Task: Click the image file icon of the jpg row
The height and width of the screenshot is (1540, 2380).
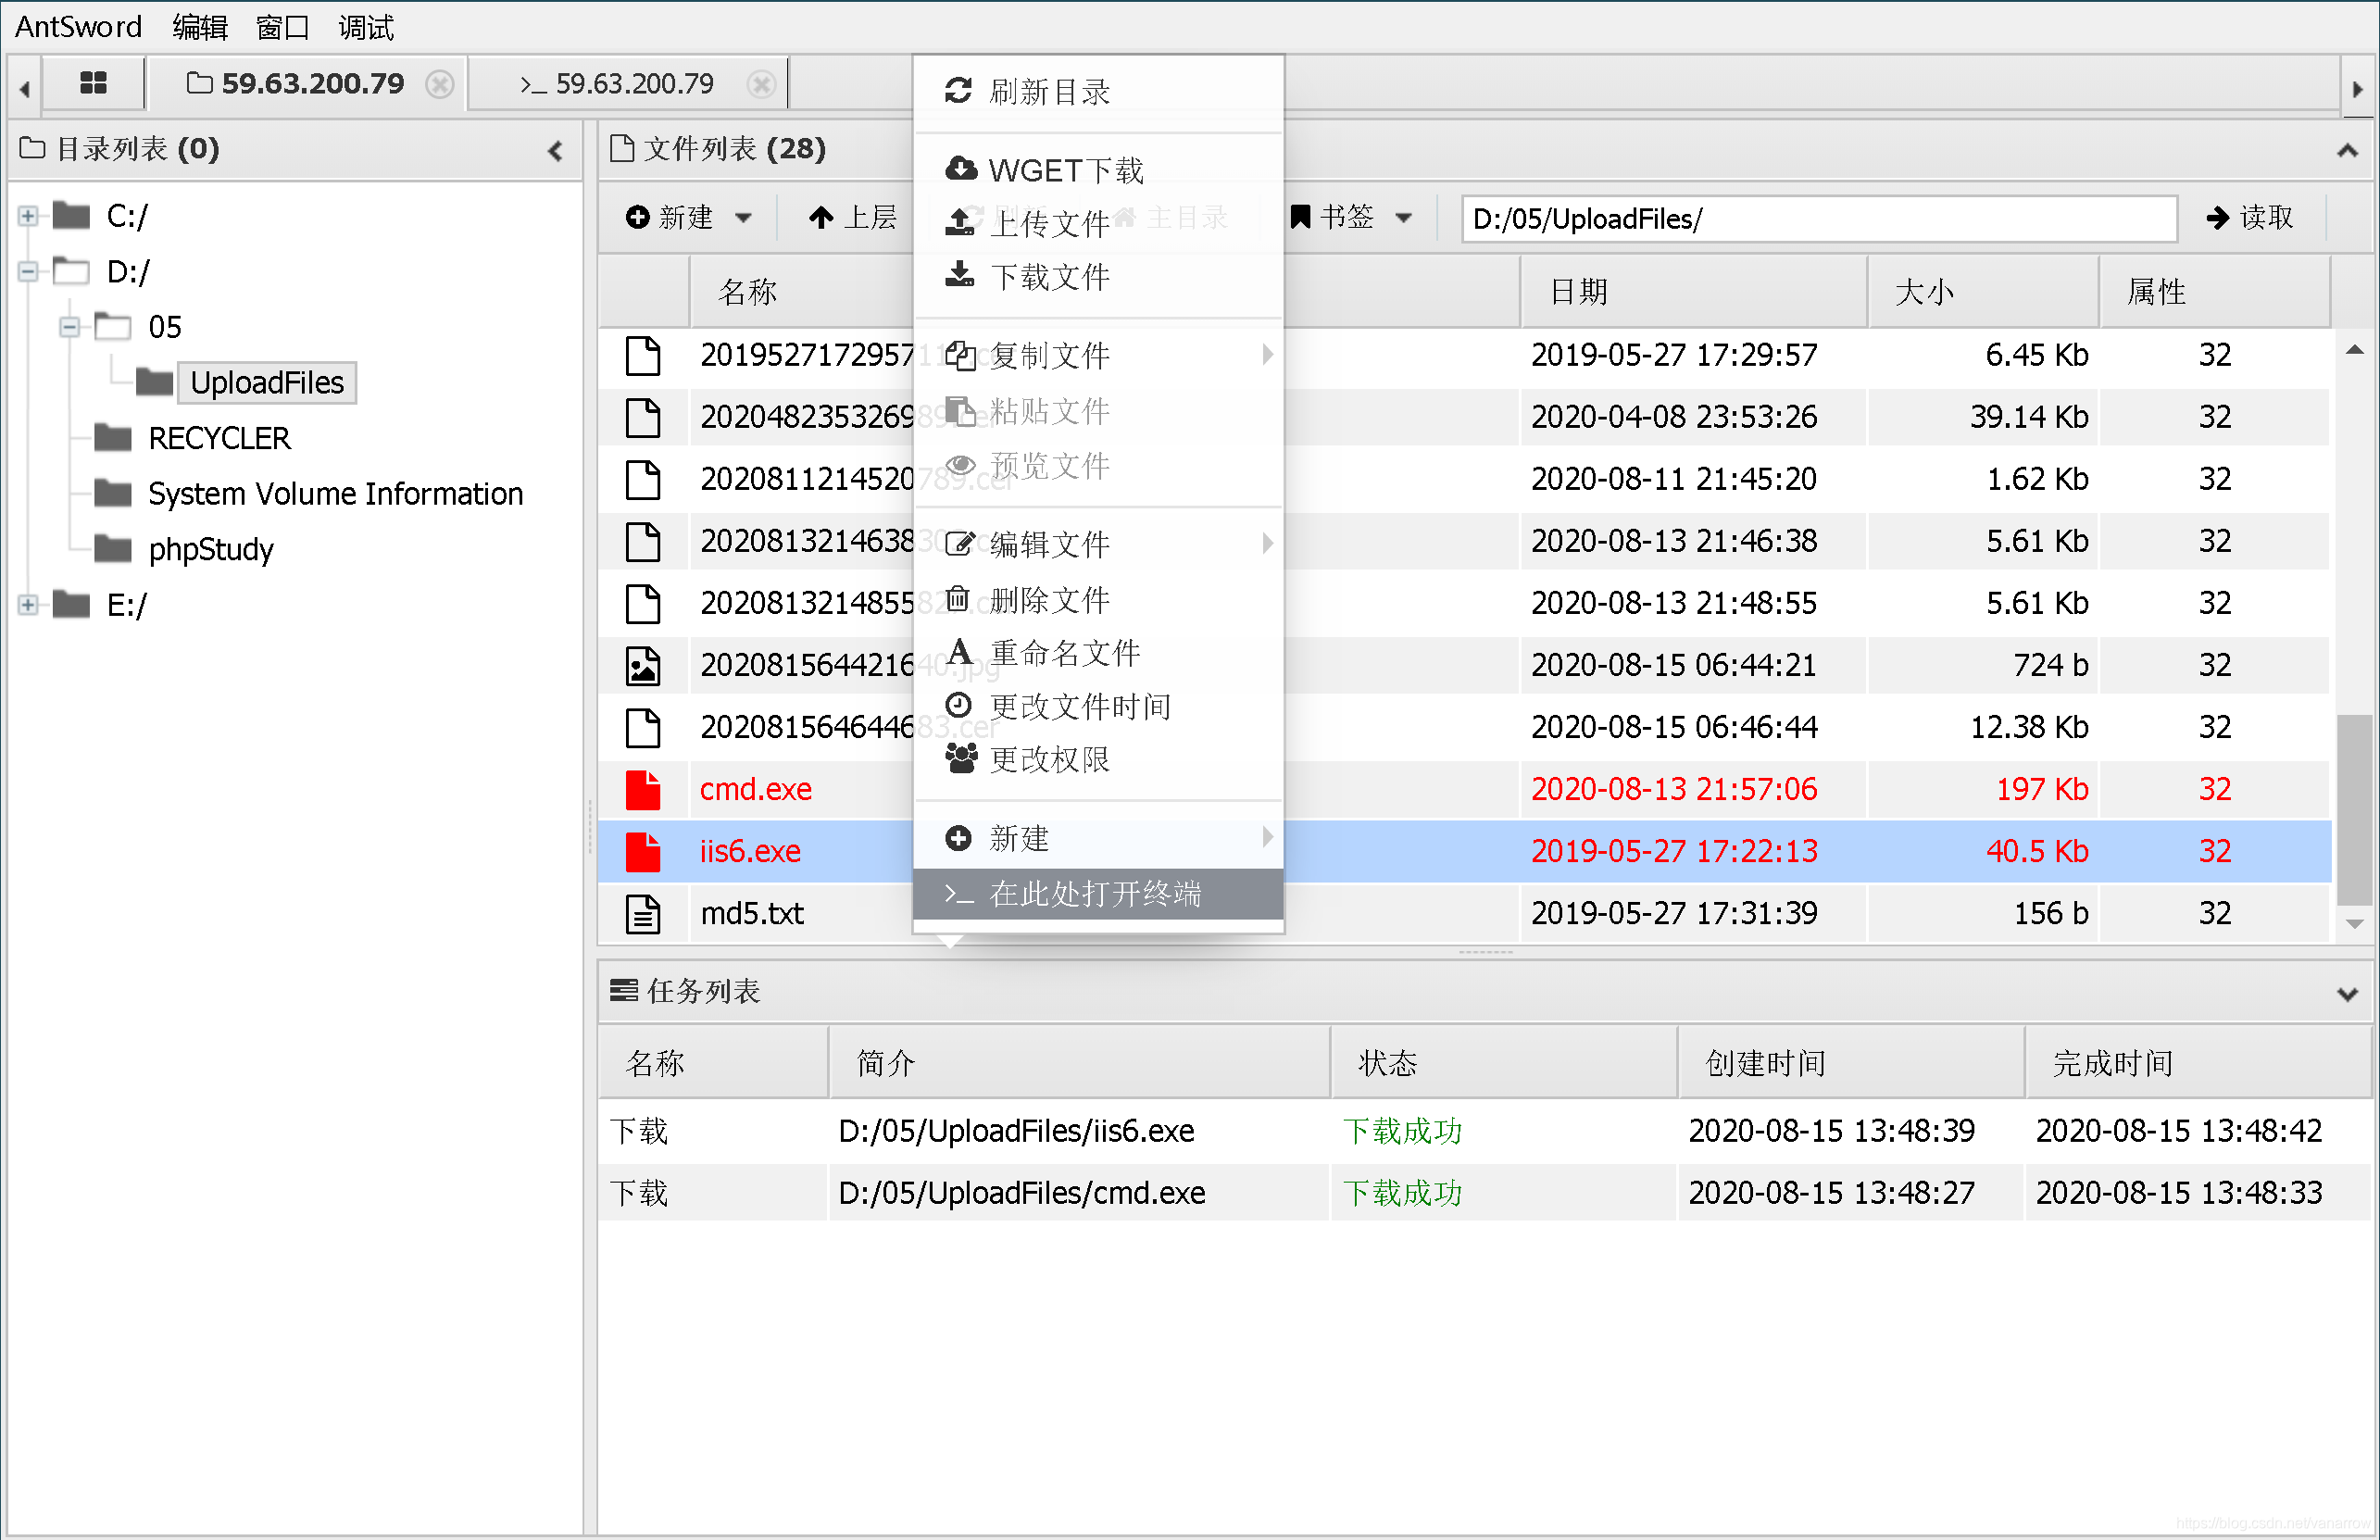Action: point(643,665)
